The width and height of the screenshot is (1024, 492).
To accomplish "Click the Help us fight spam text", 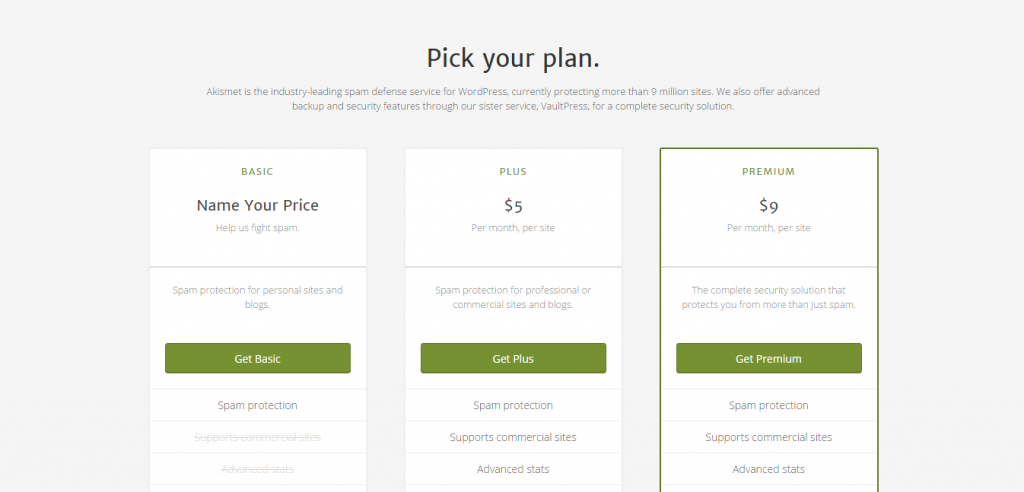I will [x=257, y=228].
